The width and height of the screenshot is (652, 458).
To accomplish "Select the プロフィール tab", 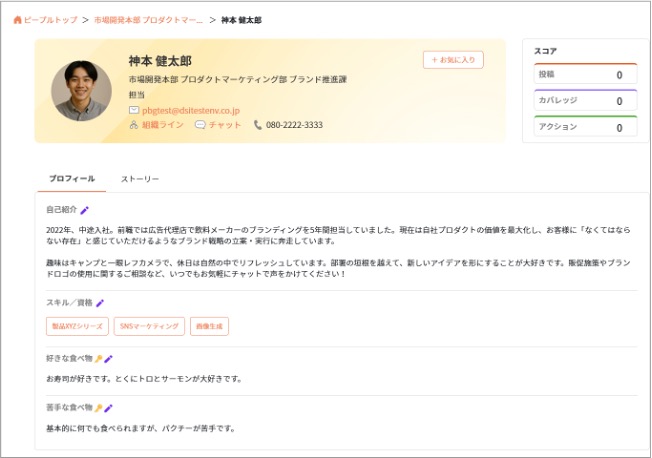I will pos(72,179).
